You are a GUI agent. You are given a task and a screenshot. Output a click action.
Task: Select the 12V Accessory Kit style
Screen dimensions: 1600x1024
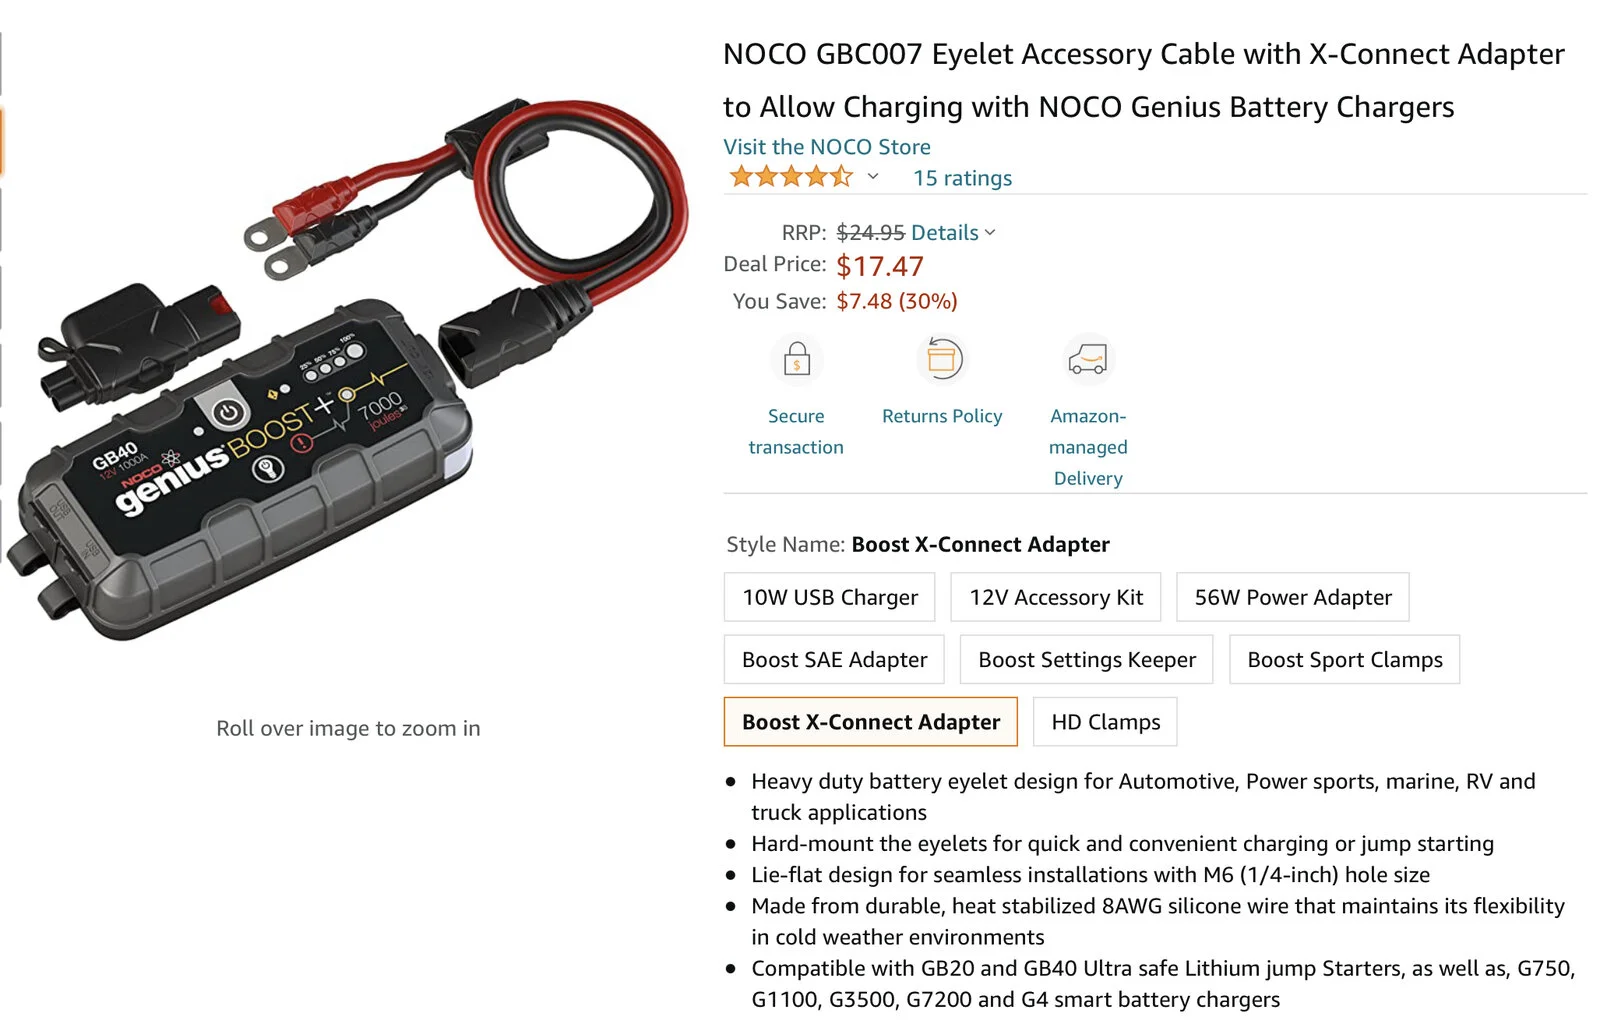click(1056, 597)
